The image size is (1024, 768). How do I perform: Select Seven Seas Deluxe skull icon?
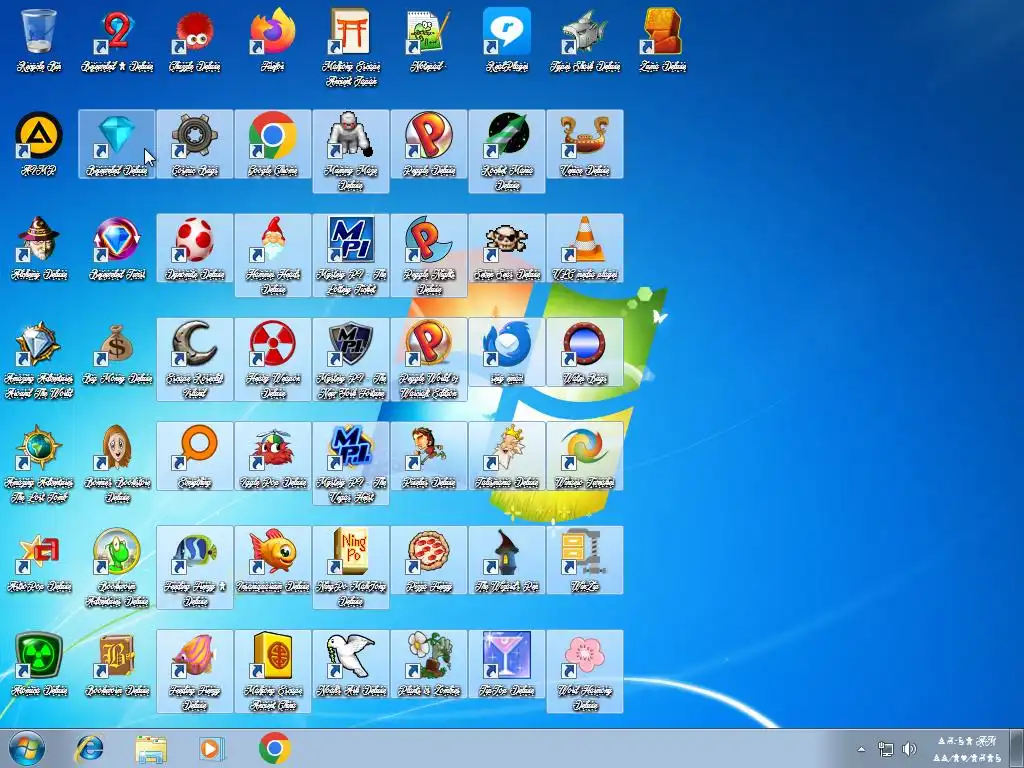pos(507,248)
